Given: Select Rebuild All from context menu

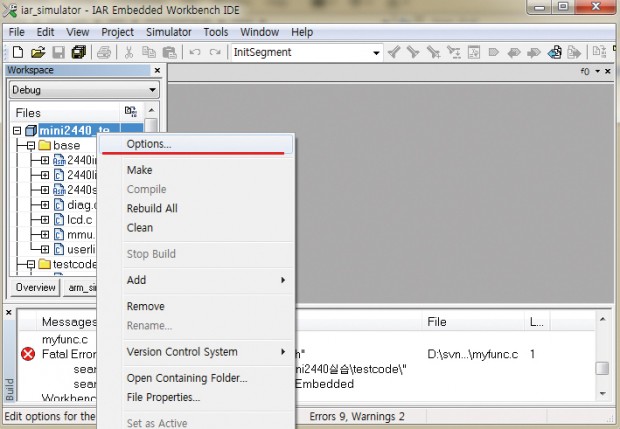Looking at the screenshot, I should coord(197,208).
